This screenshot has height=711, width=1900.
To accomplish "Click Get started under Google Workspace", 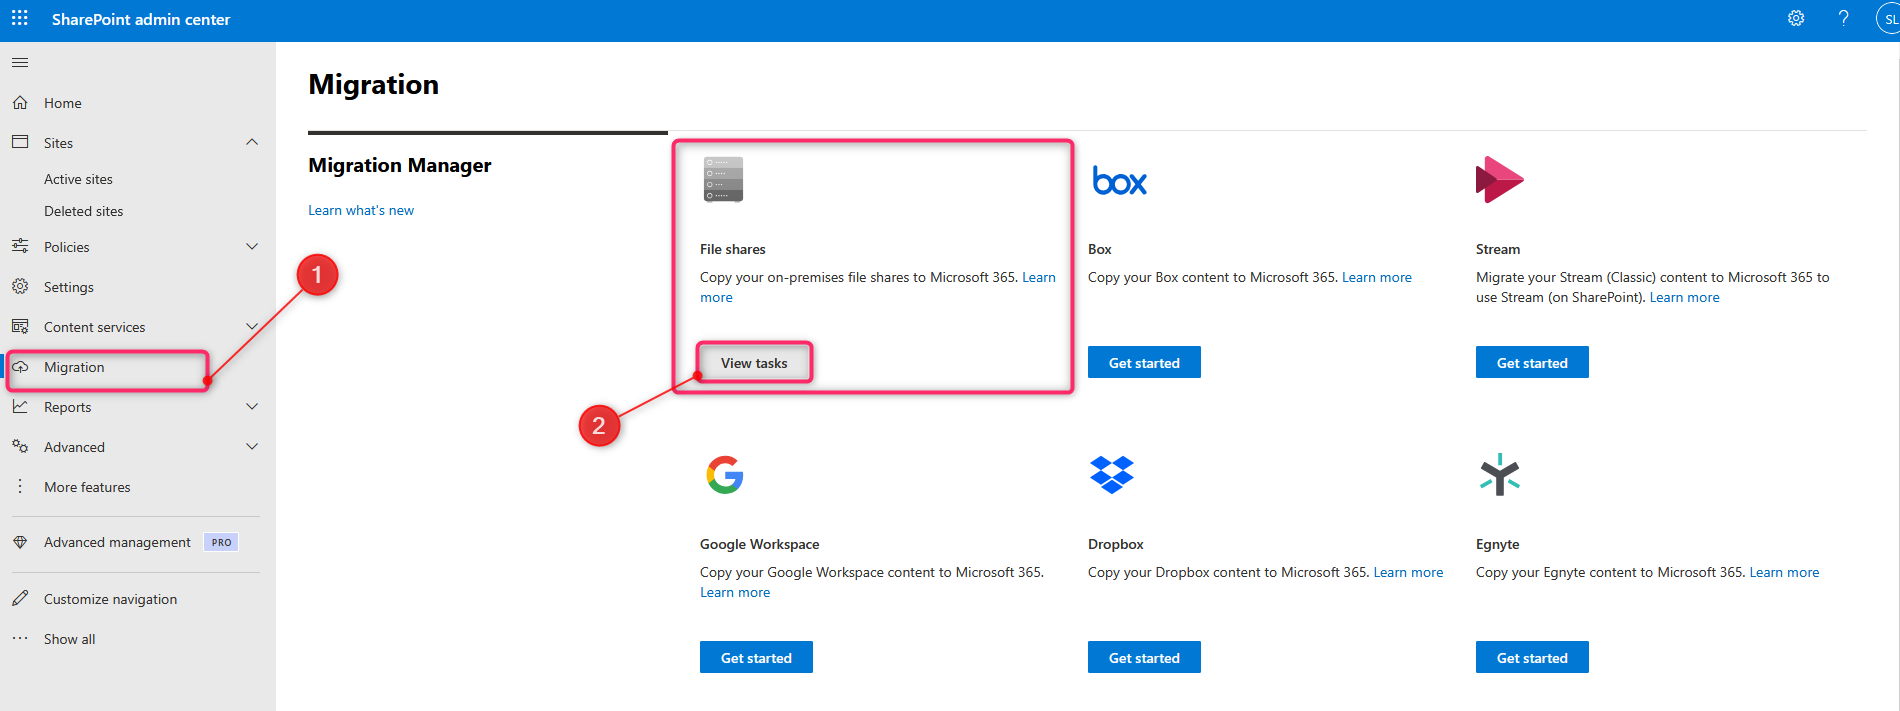I will tap(756, 657).
